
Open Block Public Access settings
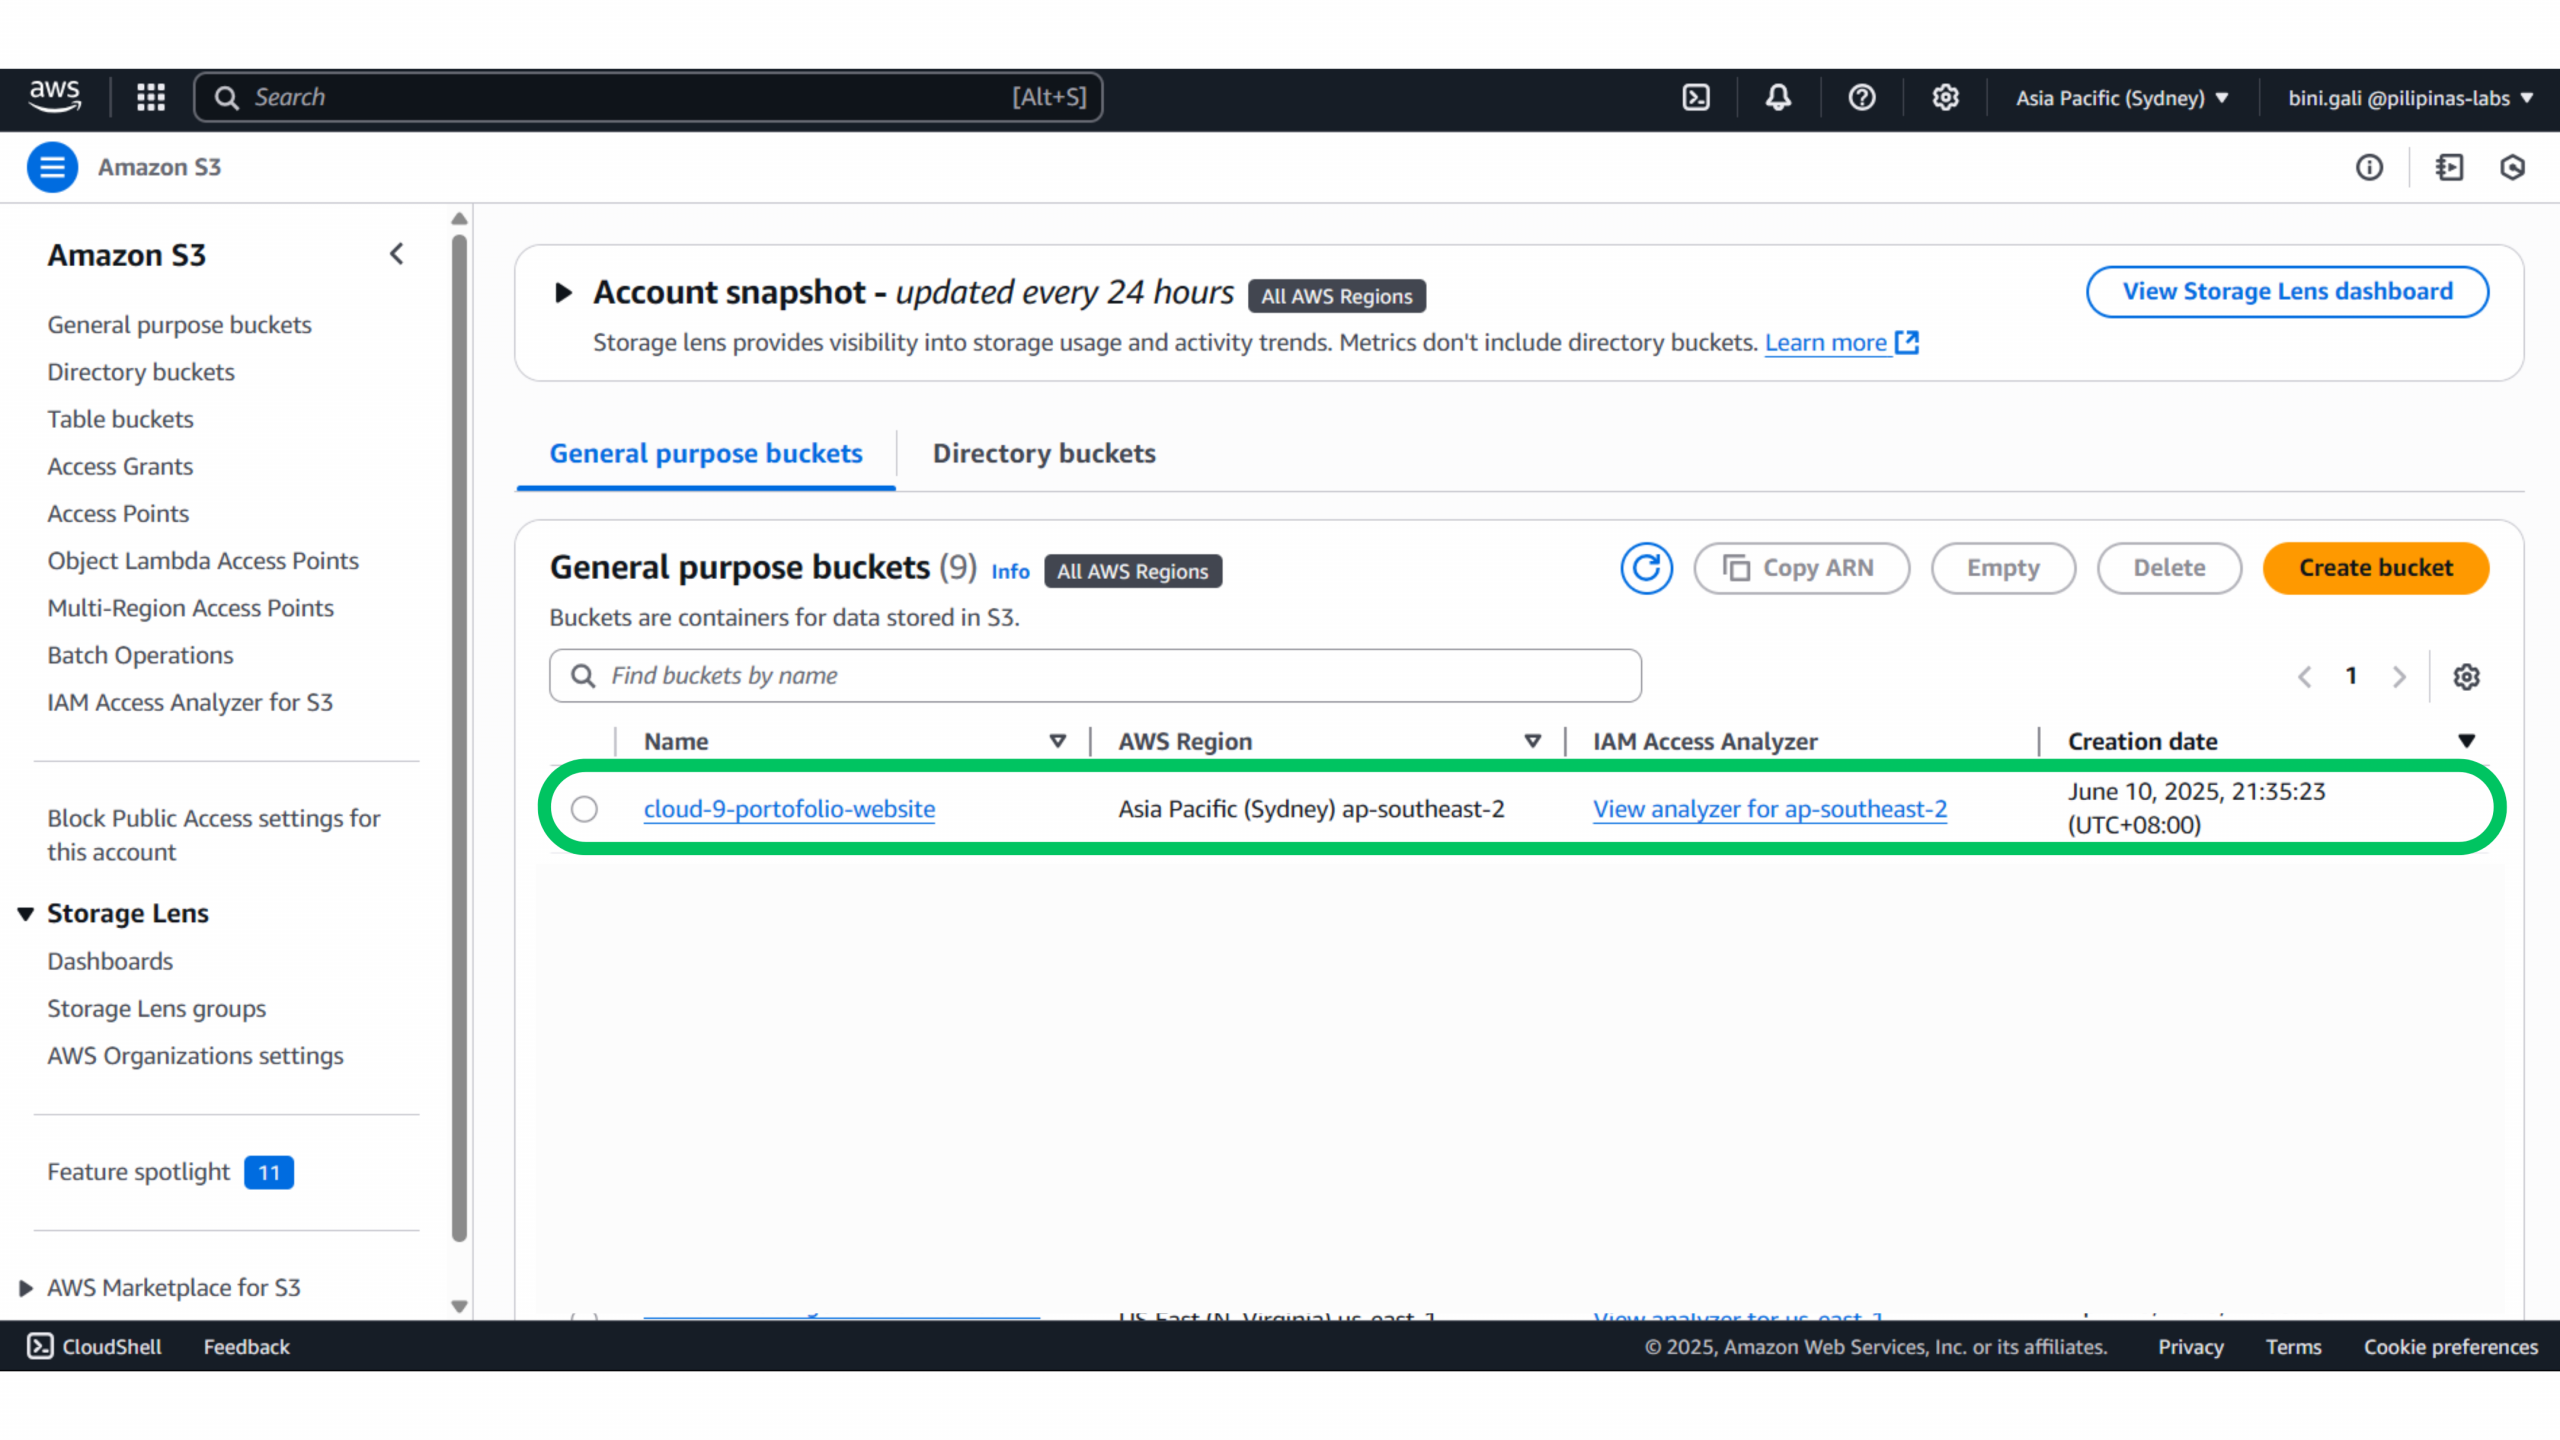coord(213,835)
